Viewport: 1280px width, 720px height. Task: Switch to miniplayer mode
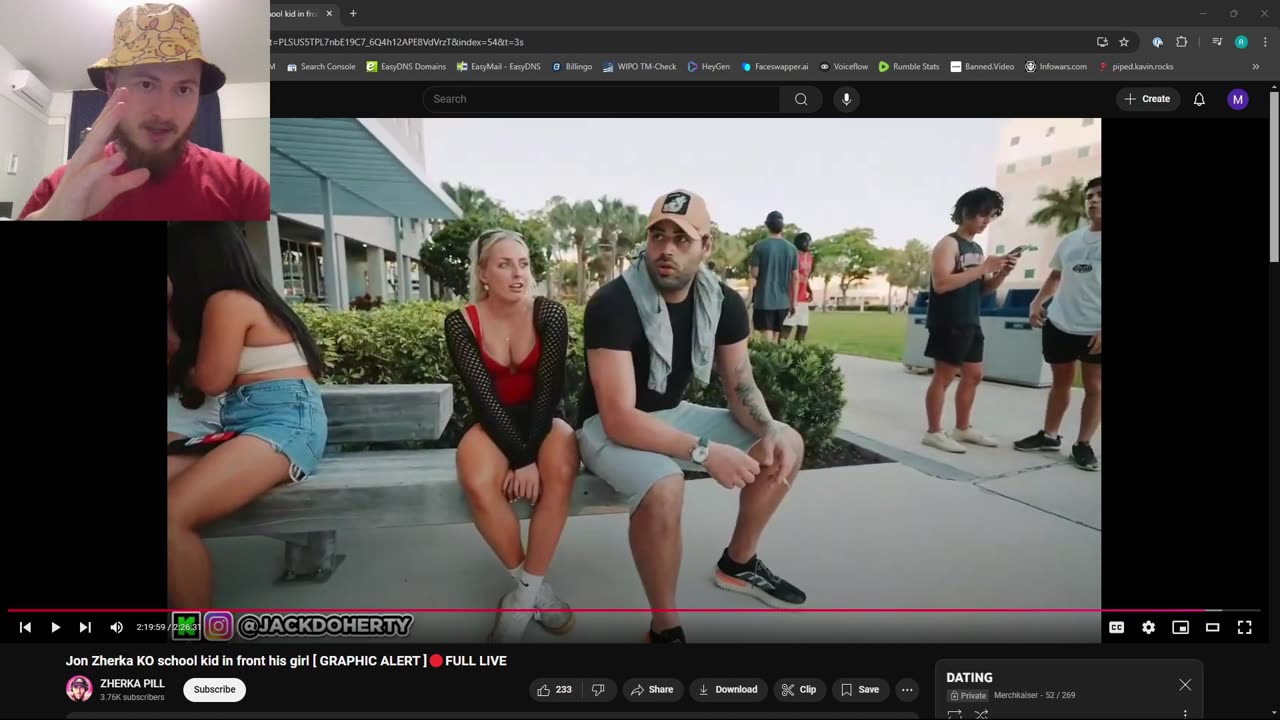1180,627
